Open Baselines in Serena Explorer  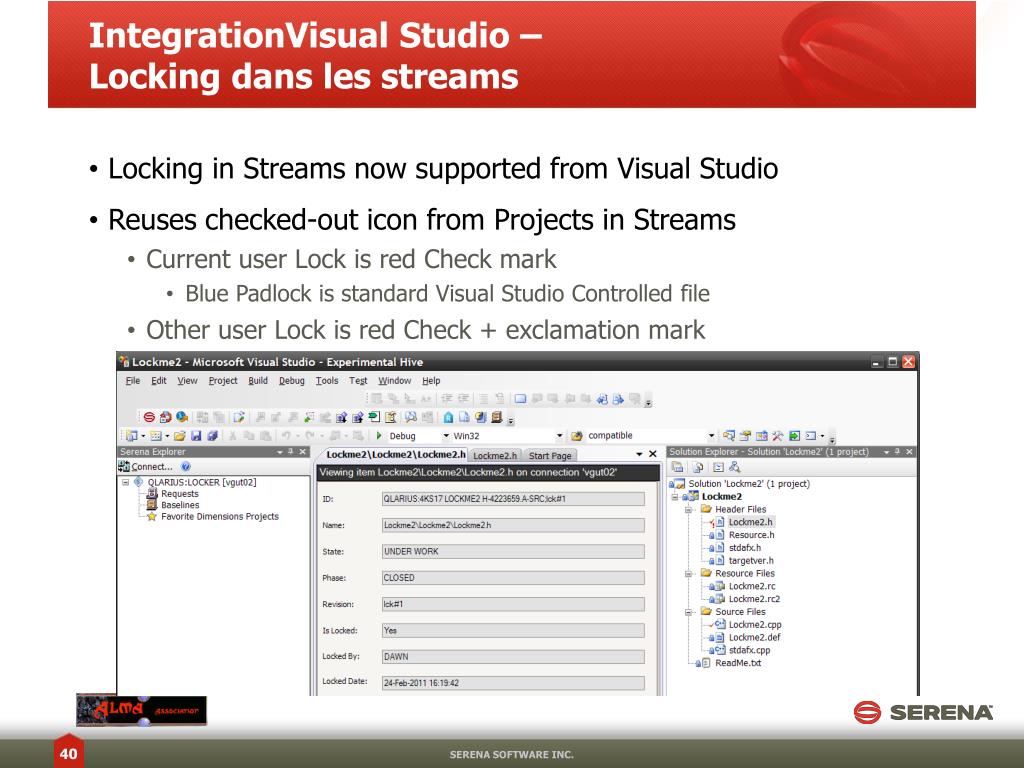click(x=180, y=505)
